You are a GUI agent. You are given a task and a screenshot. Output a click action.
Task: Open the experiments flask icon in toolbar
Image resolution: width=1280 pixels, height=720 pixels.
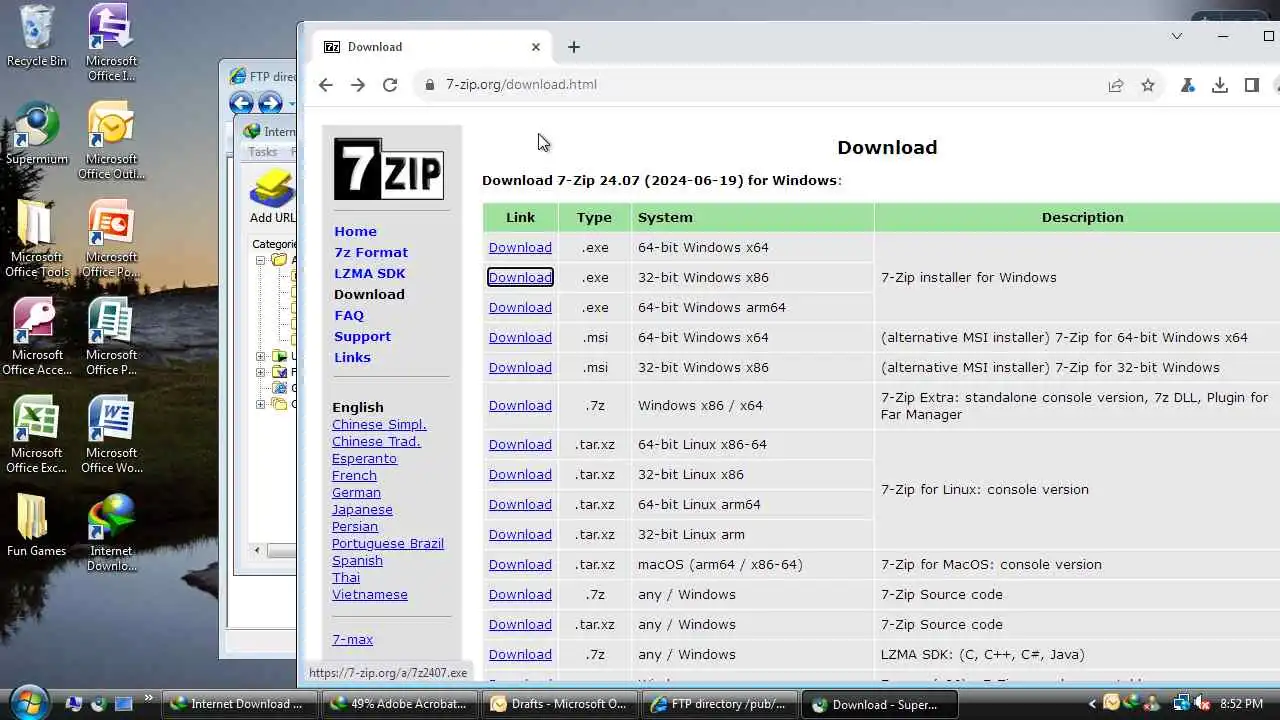(1188, 85)
